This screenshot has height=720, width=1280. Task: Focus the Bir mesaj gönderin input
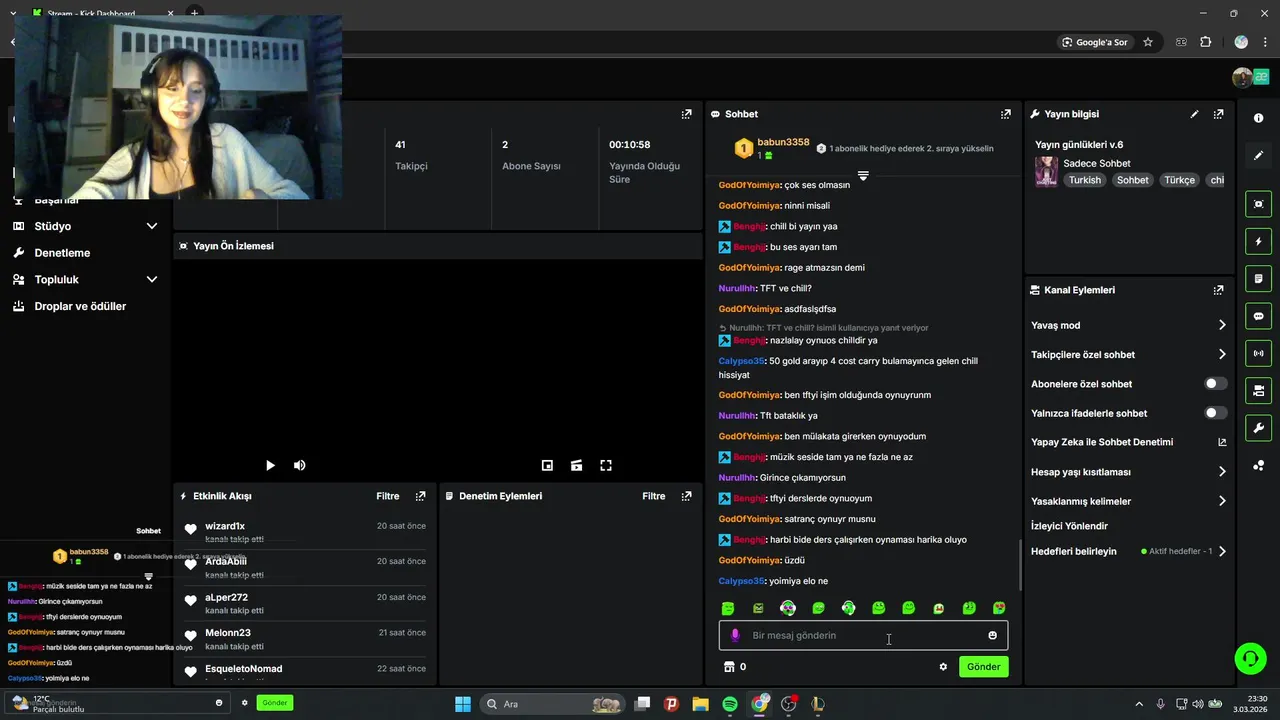click(863, 635)
